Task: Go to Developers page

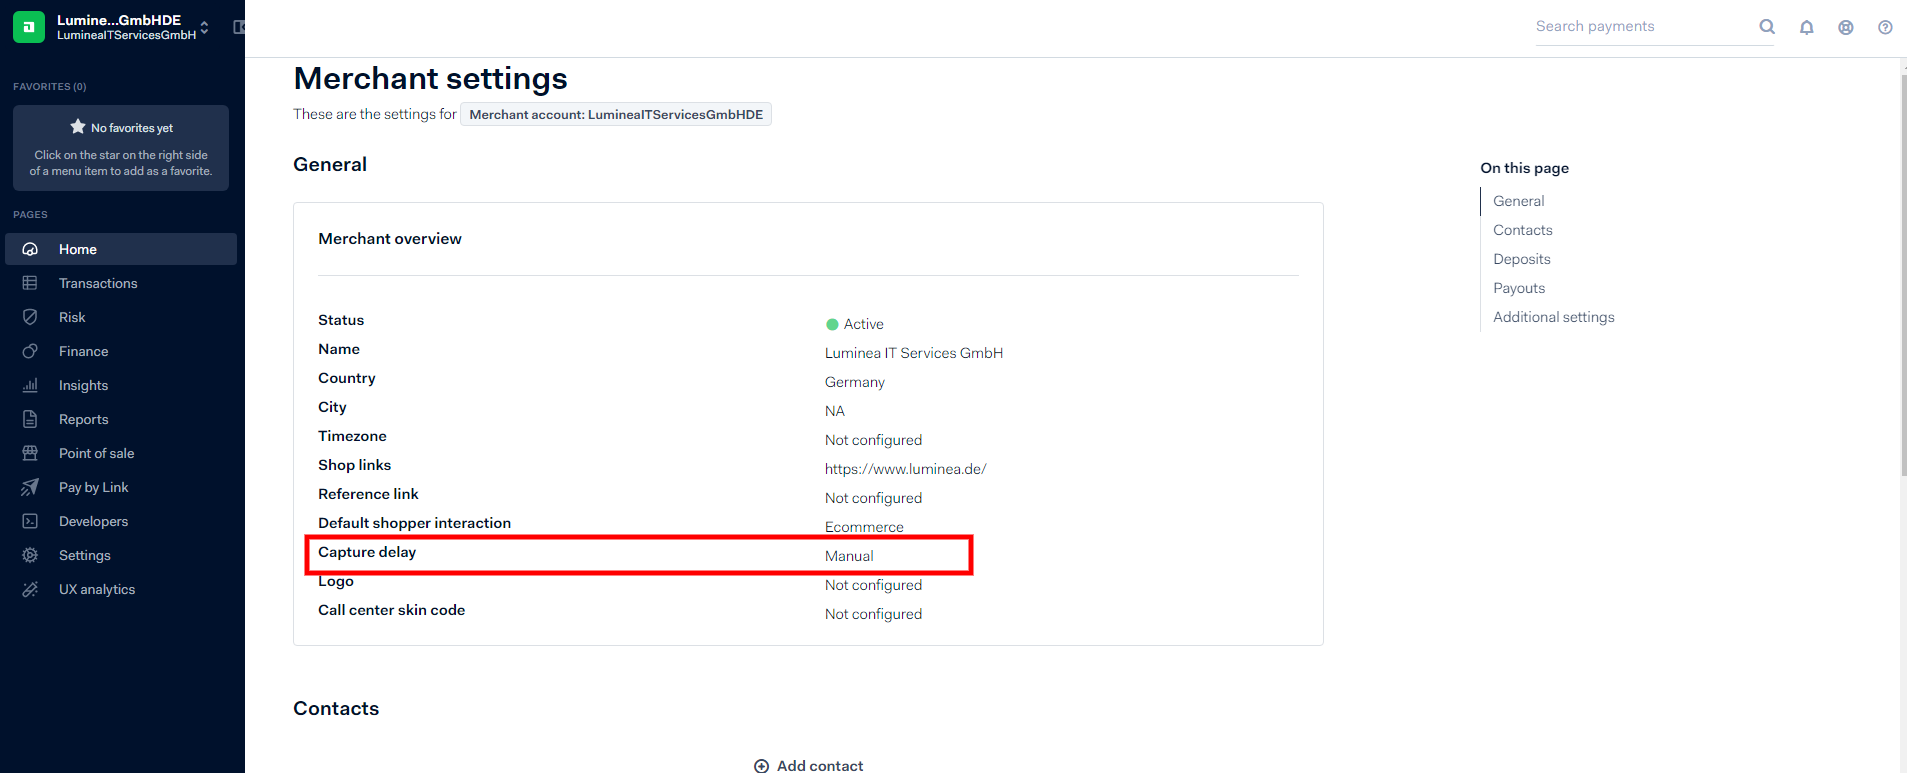Action: (93, 521)
